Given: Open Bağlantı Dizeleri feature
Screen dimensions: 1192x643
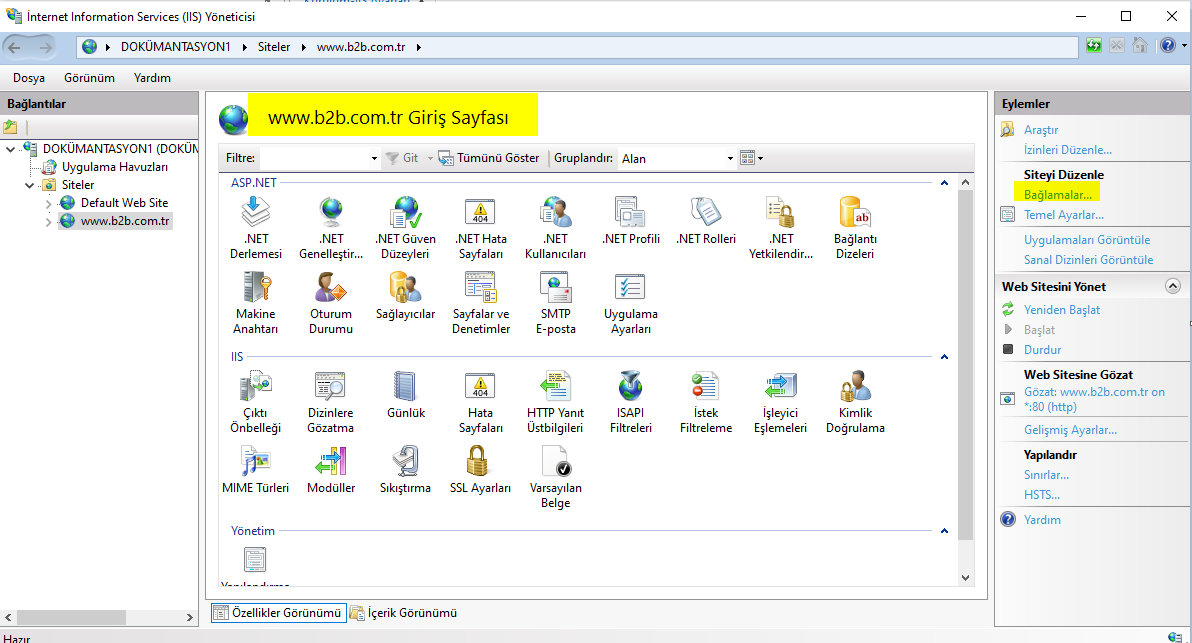Looking at the screenshot, I should [855, 227].
